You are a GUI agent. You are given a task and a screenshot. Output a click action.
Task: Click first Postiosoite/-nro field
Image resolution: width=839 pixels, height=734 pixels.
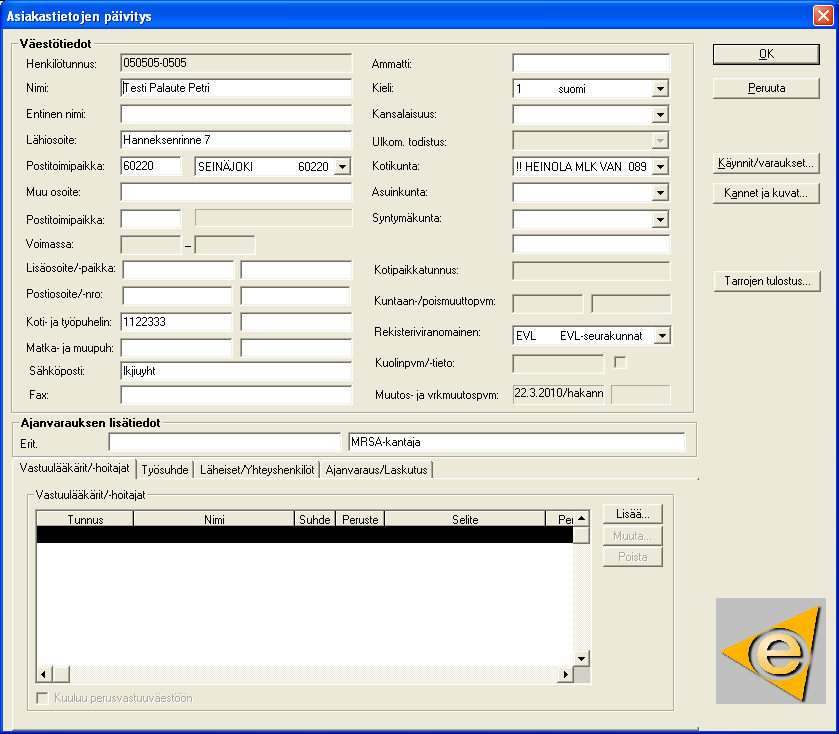coord(177,296)
